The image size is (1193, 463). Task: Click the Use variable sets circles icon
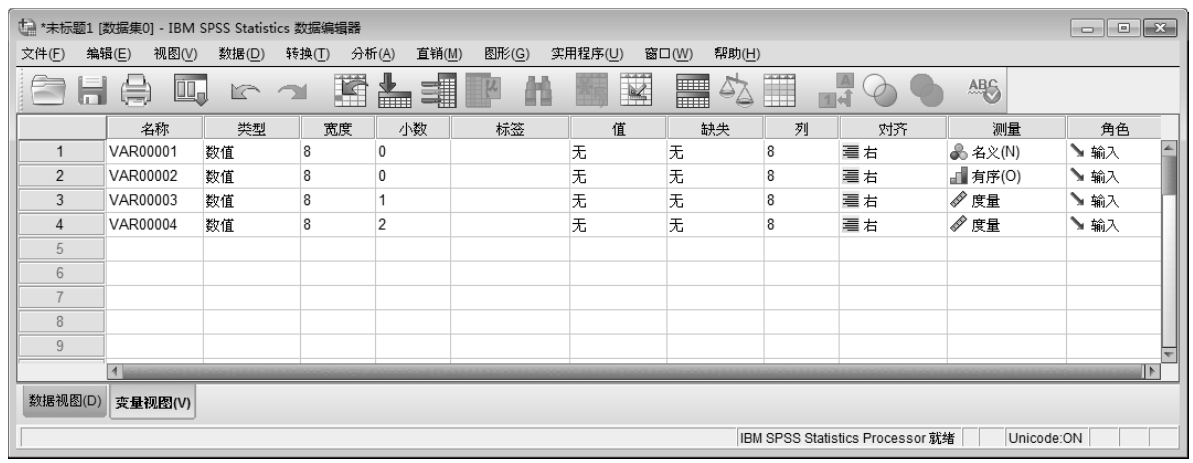pyautogui.click(x=879, y=92)
